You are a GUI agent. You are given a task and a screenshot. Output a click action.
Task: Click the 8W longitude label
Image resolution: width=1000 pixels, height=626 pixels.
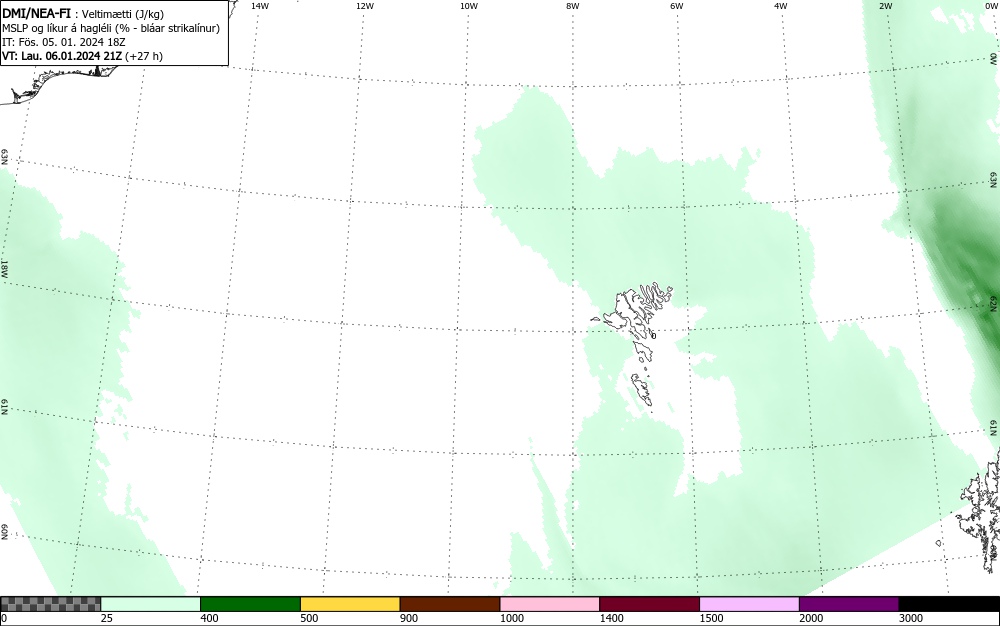pyautogui.click(x=573, y=6)
